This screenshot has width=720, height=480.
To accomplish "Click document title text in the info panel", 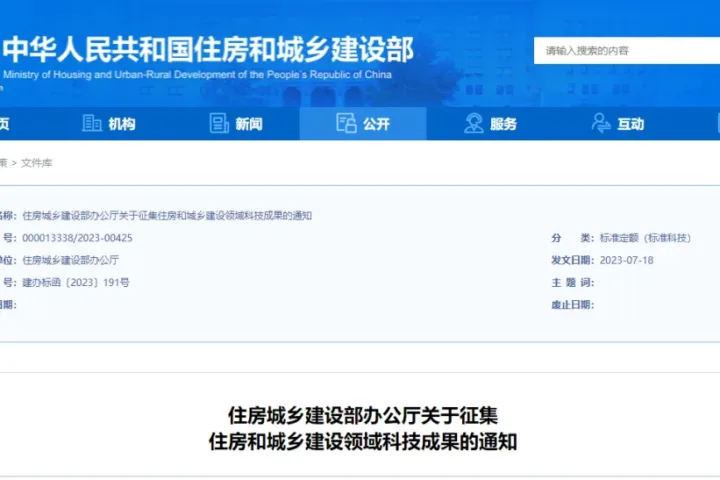I will (x=167, y=215).
